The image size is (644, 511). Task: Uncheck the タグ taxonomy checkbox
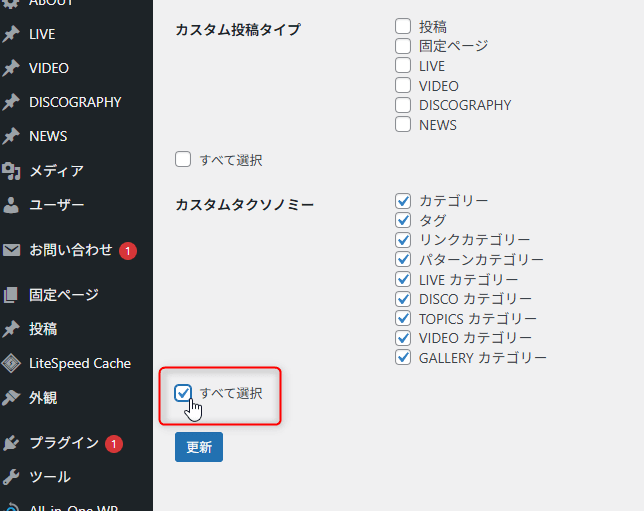tap(403, 220)
